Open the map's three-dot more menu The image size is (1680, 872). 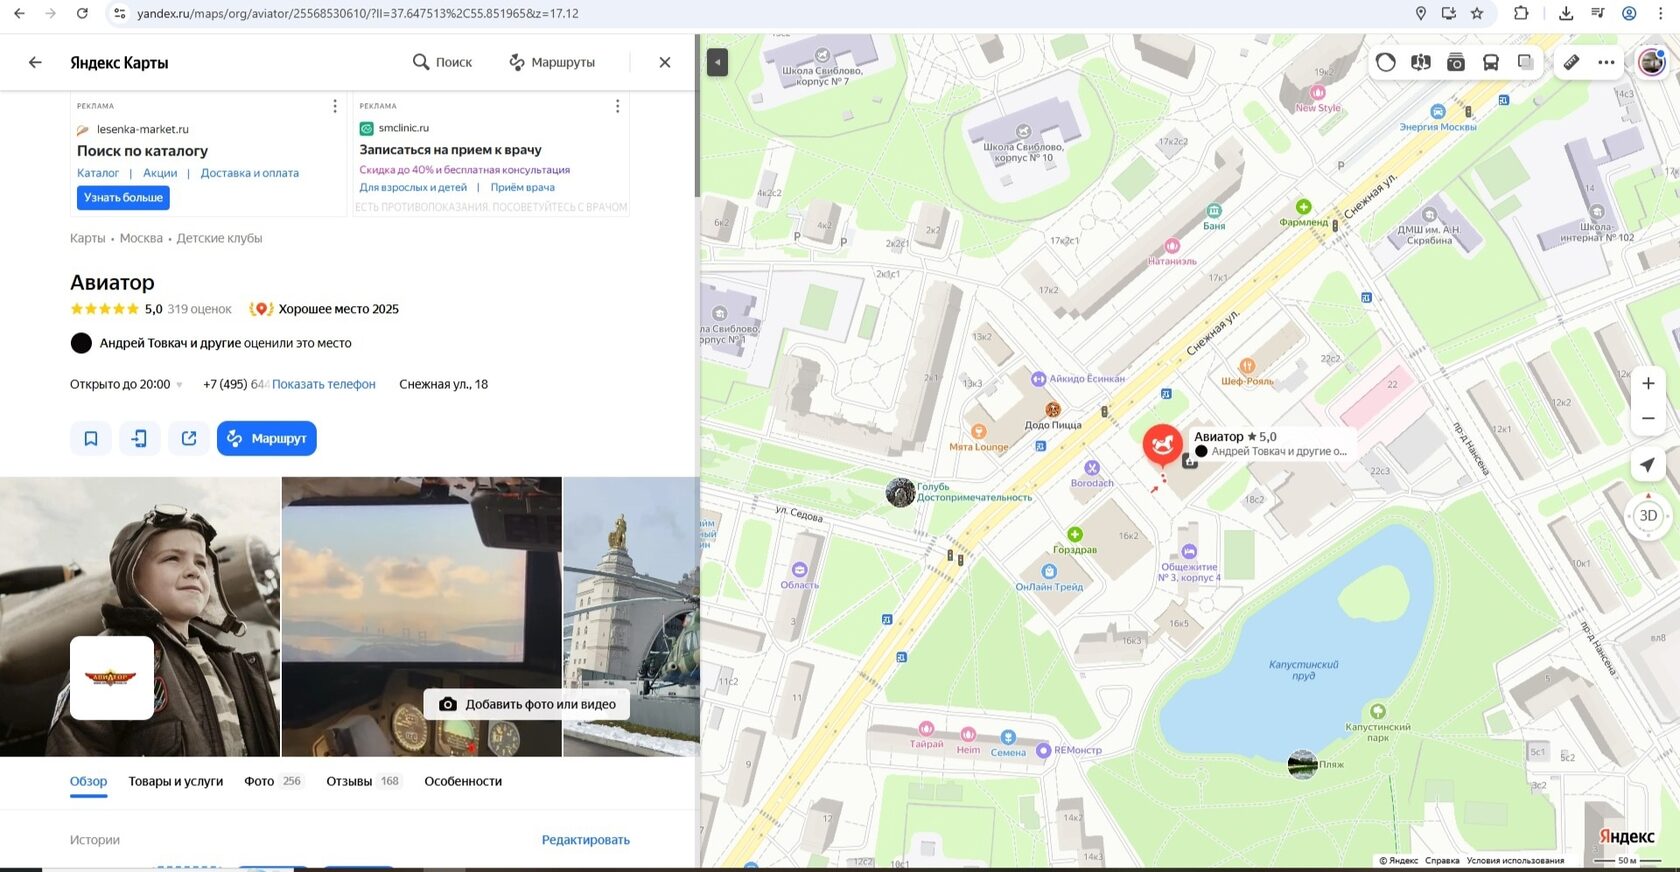coord(1607,62)
